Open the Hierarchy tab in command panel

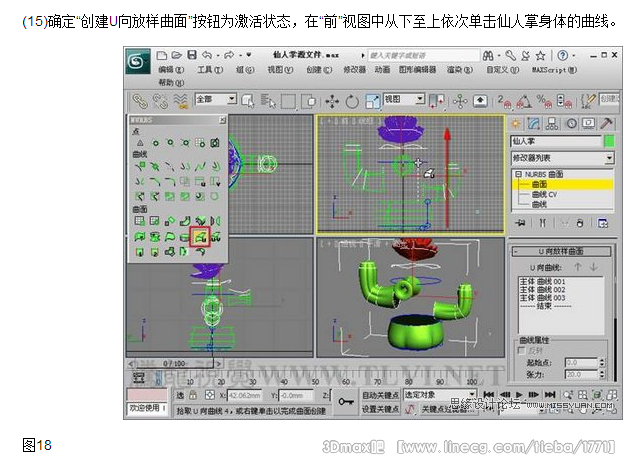coord(552,124)
